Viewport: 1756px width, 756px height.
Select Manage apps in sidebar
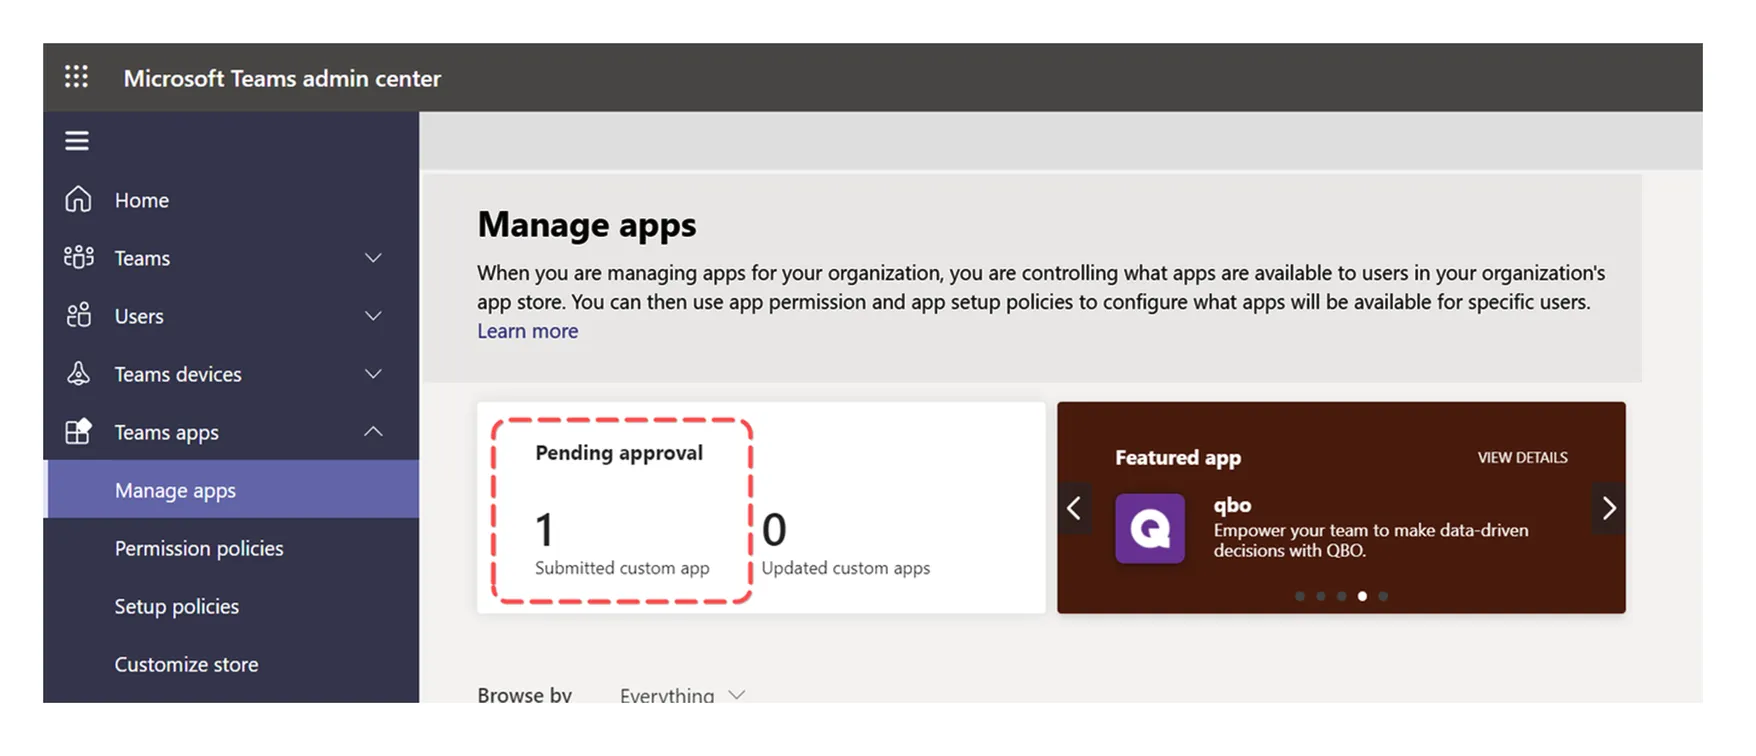coord(231,490)
